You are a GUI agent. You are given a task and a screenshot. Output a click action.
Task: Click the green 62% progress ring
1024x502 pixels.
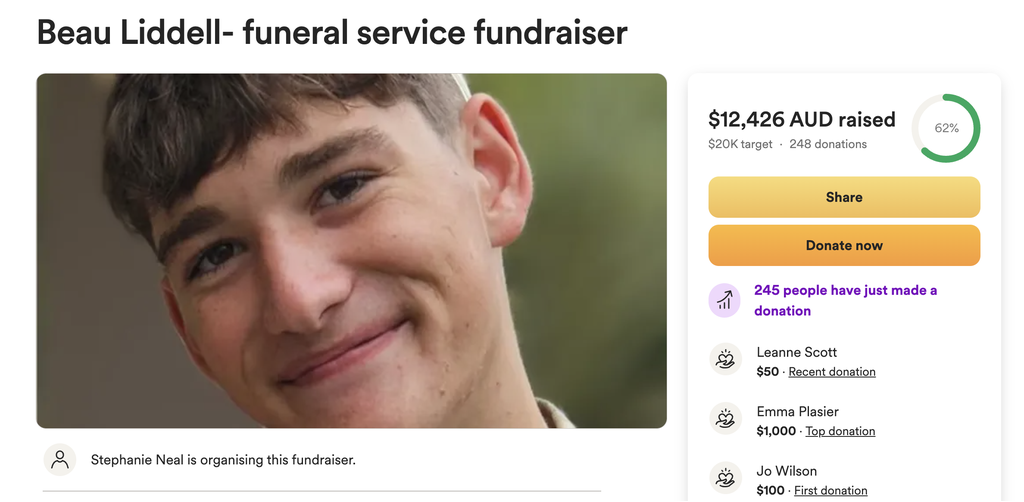946,128
